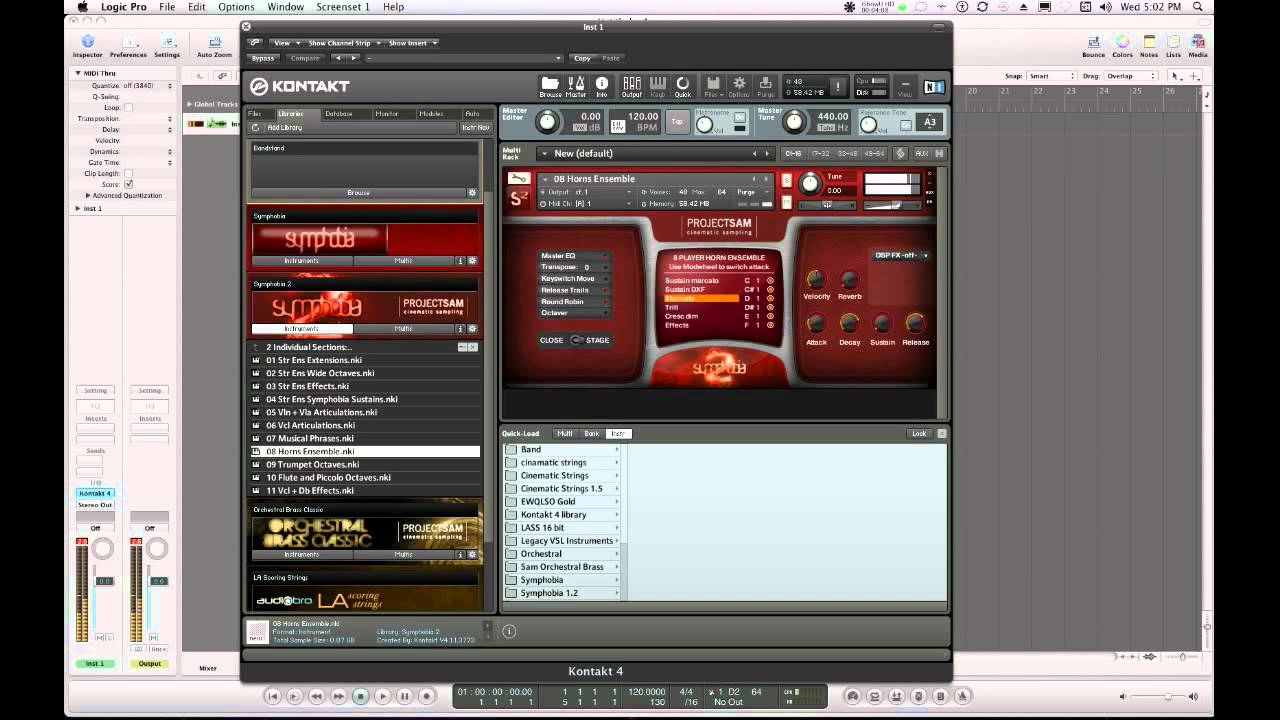Toggle Bypass button in plugin header

(263, 58)
